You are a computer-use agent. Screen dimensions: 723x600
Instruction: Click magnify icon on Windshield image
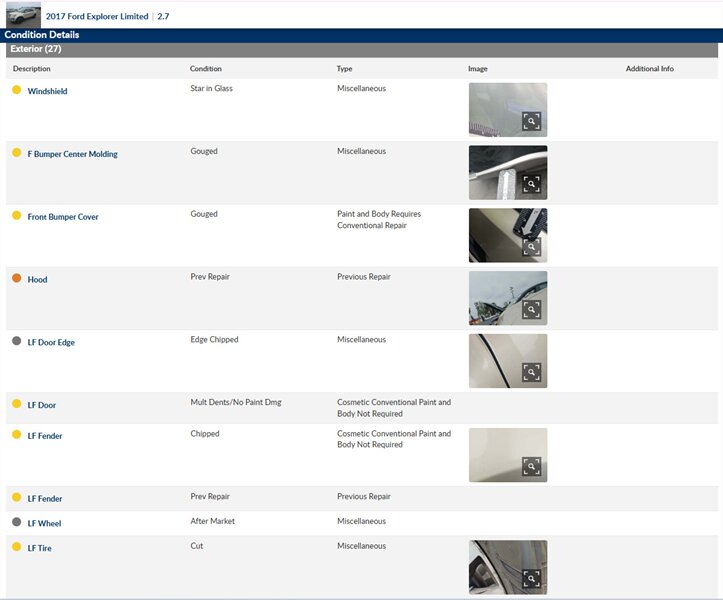coord(531,121)
